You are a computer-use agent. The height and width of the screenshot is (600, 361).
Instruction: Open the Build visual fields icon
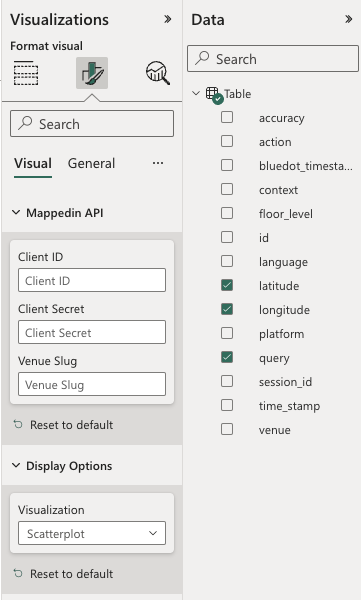(x=26, y=73)
